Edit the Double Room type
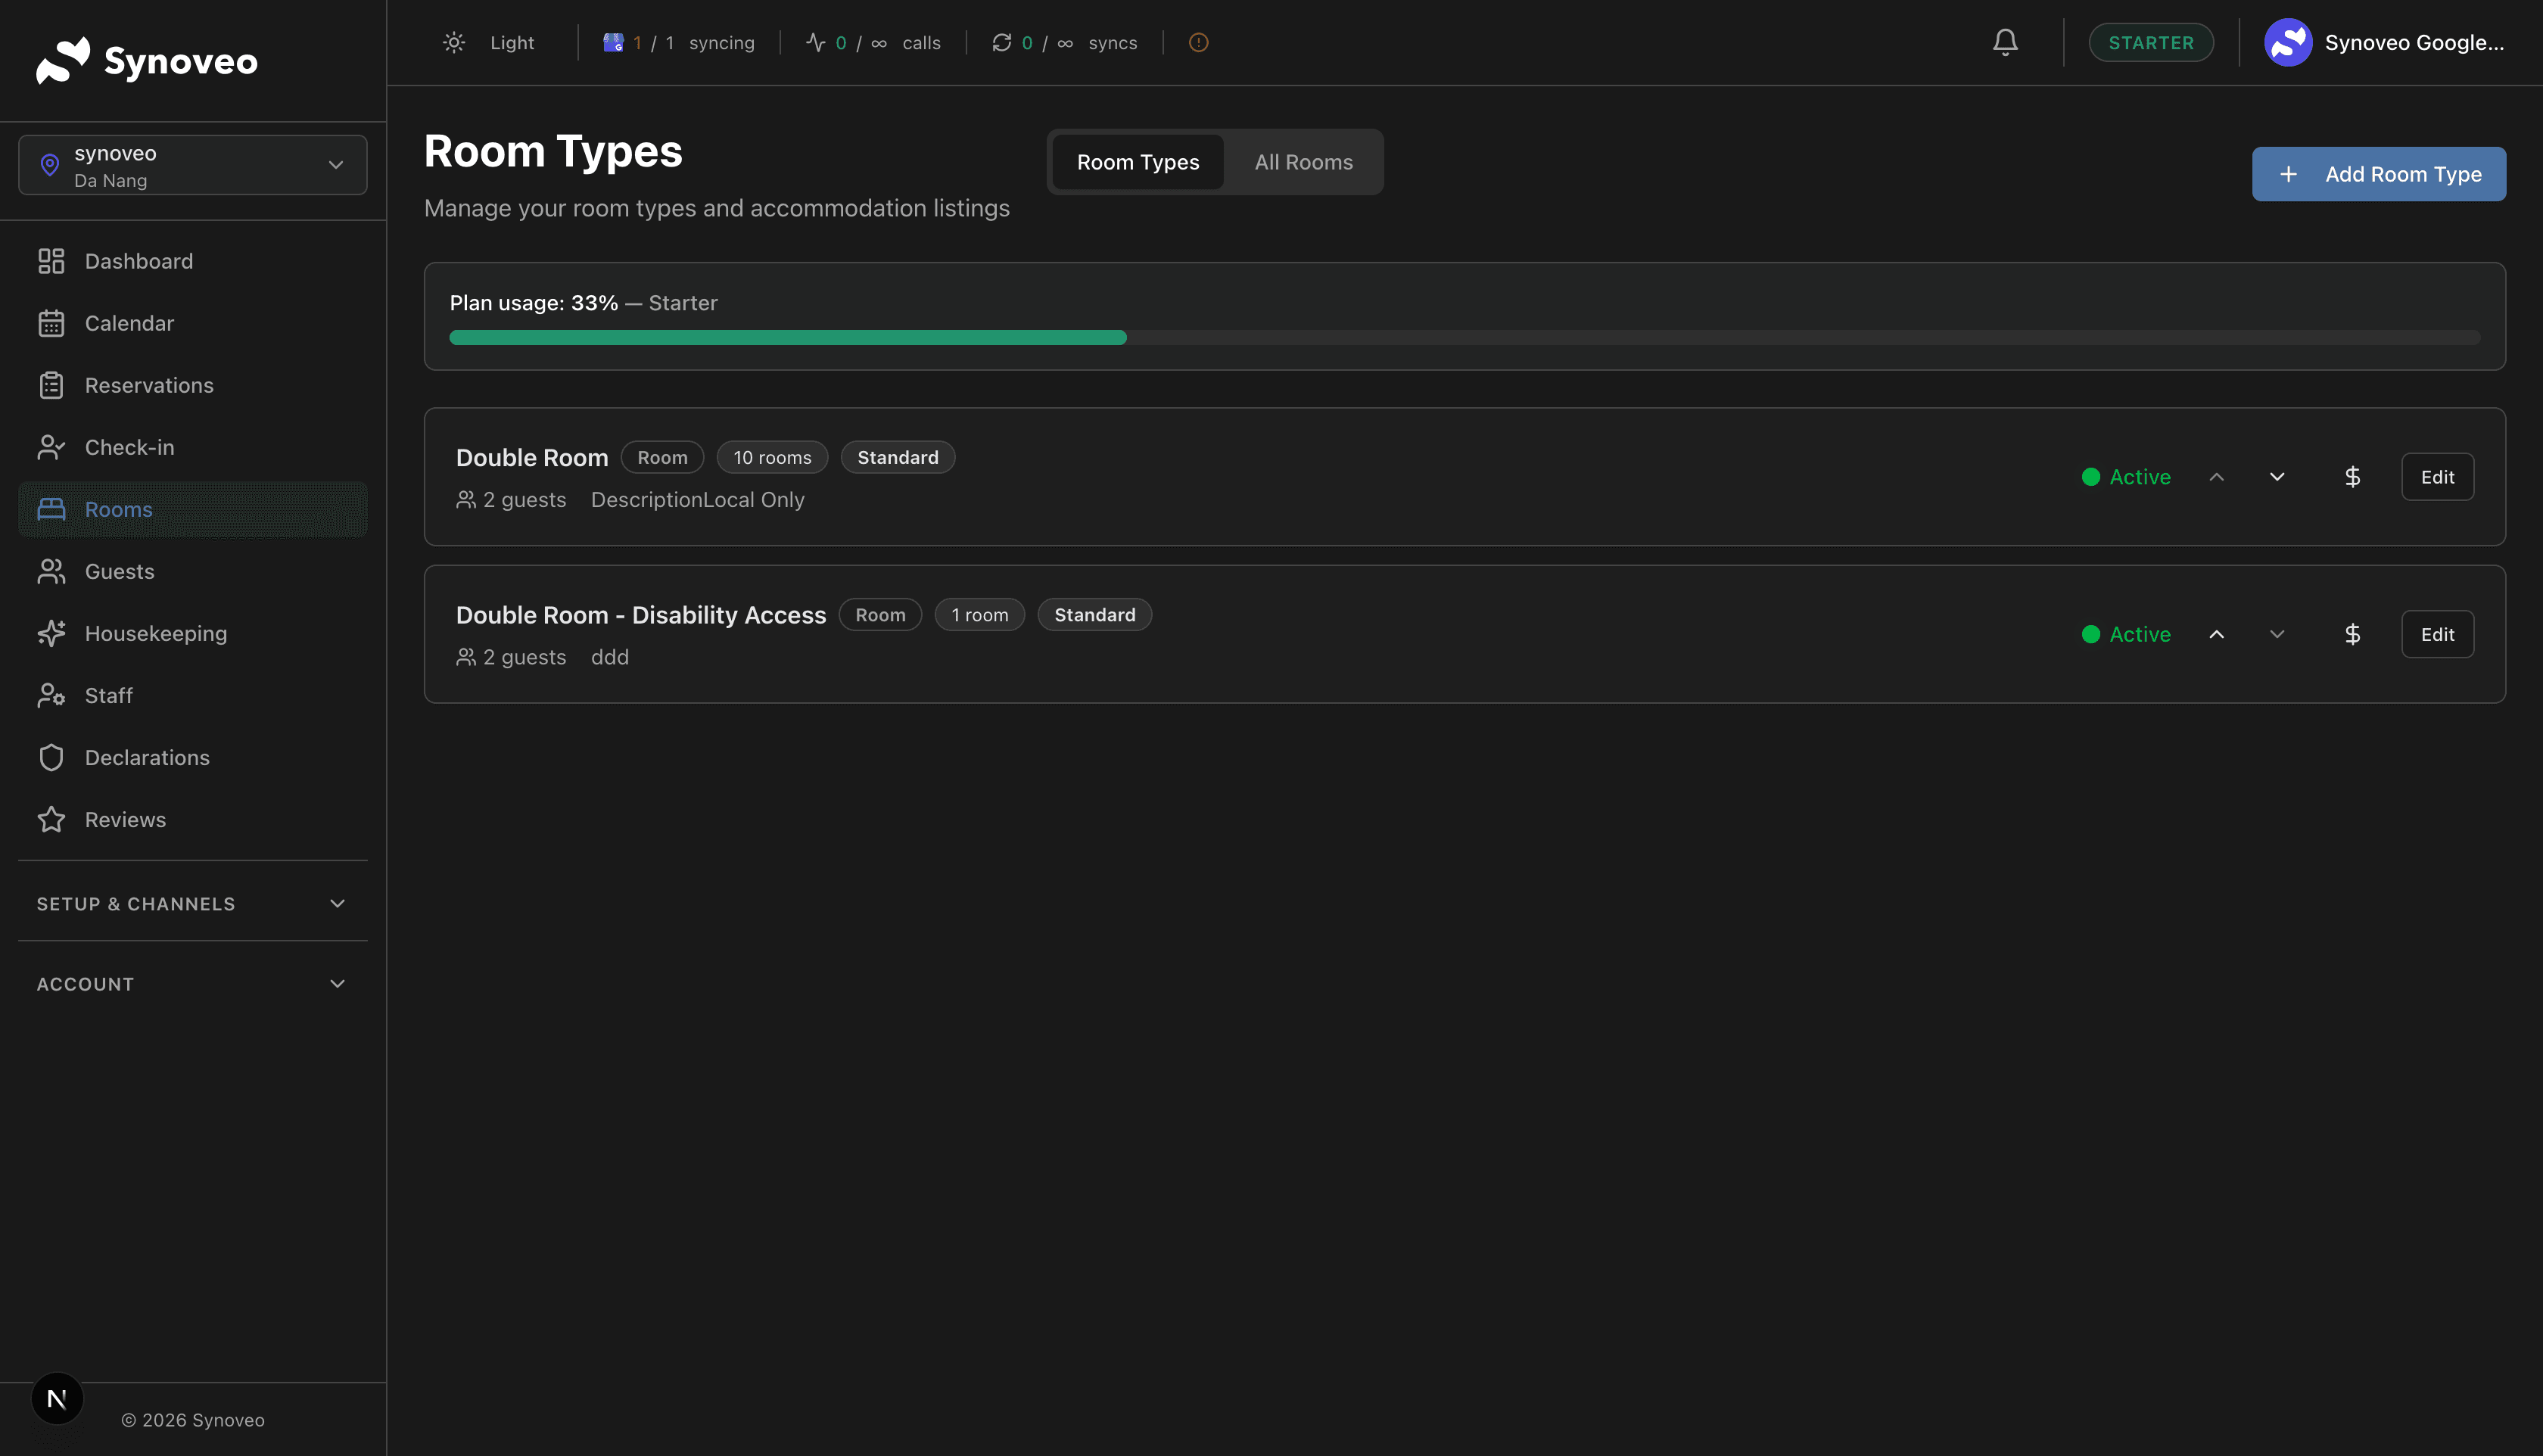Screen dimensions: 2543x1456 pyautogui.click(x=2437, y=477)
